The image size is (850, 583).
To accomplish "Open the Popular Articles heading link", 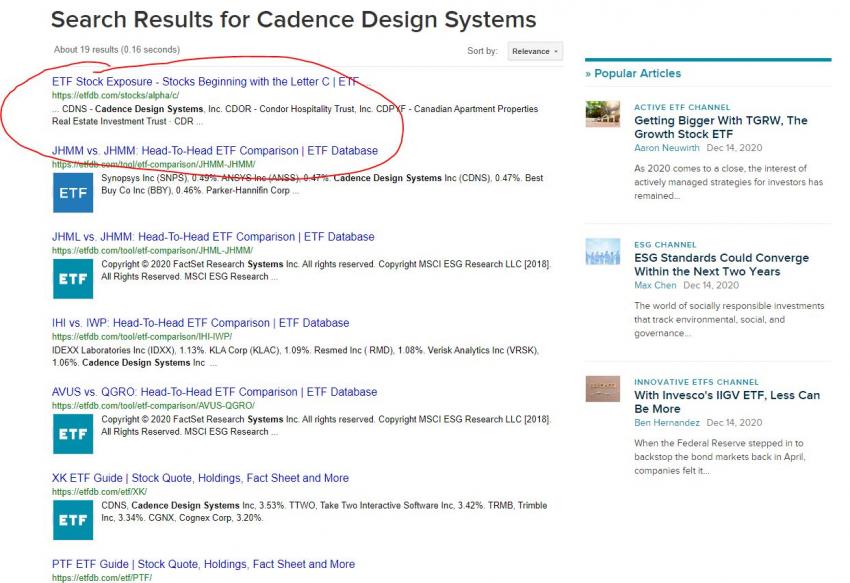I will coord(633,73).
